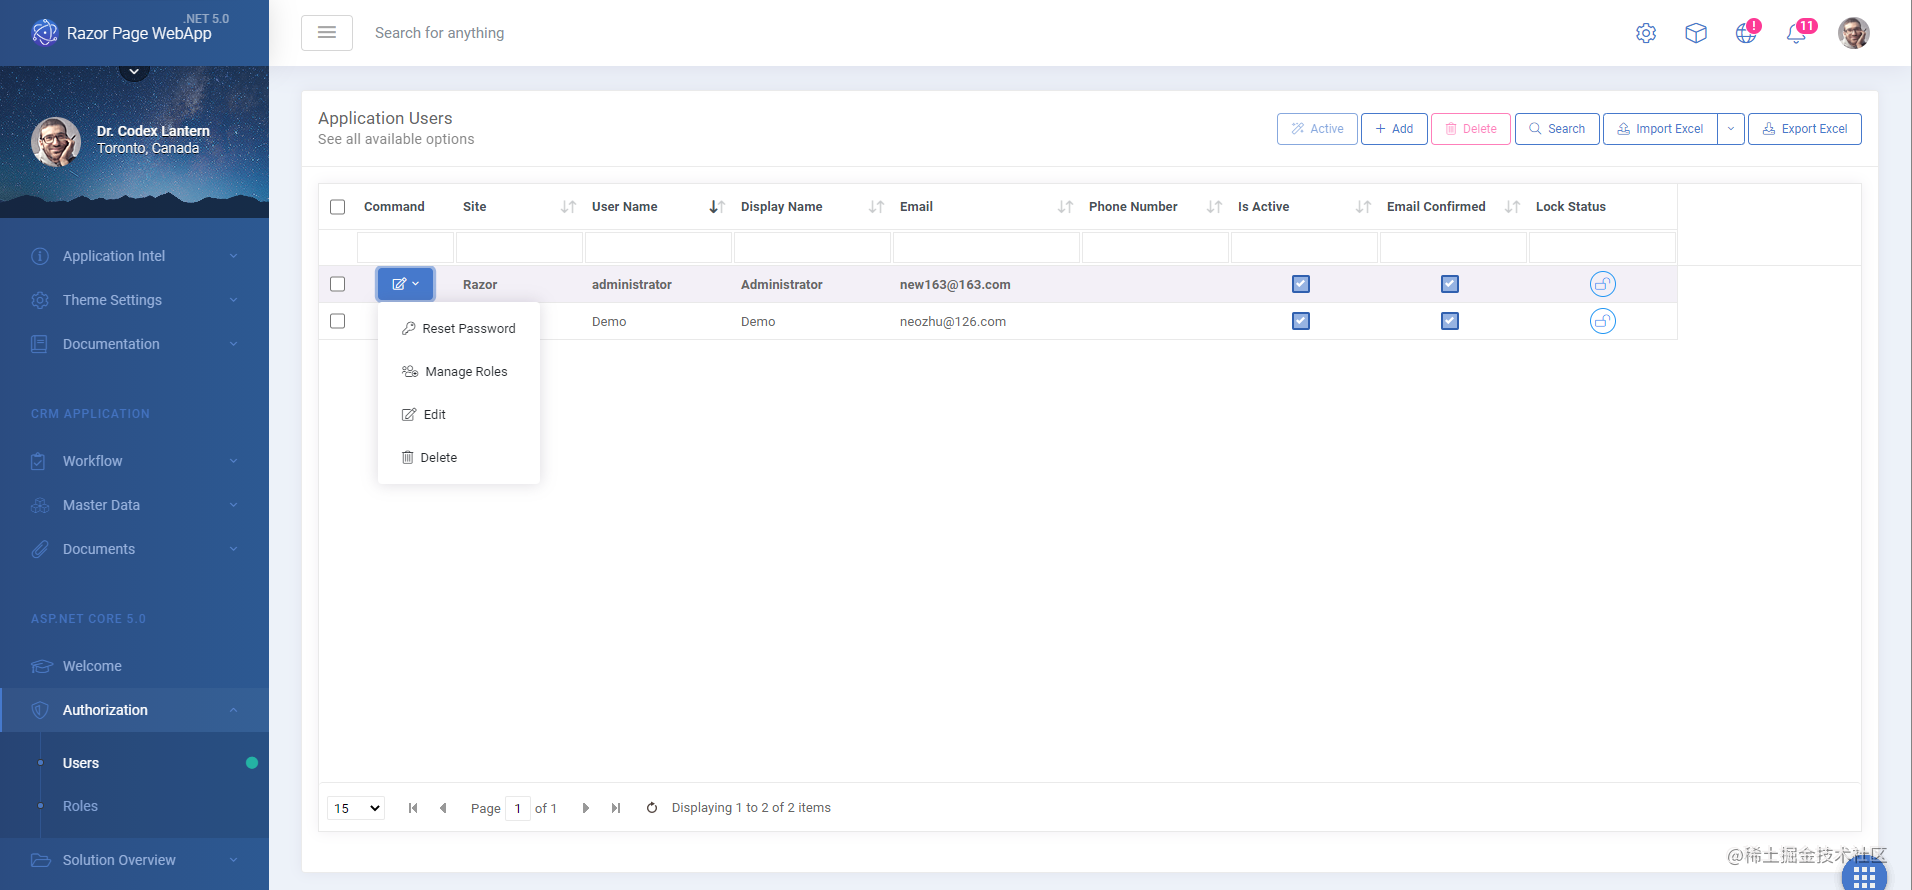Viewport: 1912px width, 890px height.
Task: Toggle Is Active checkbox for administrator
Action: pyautogui.click(x=1301, y=284)
